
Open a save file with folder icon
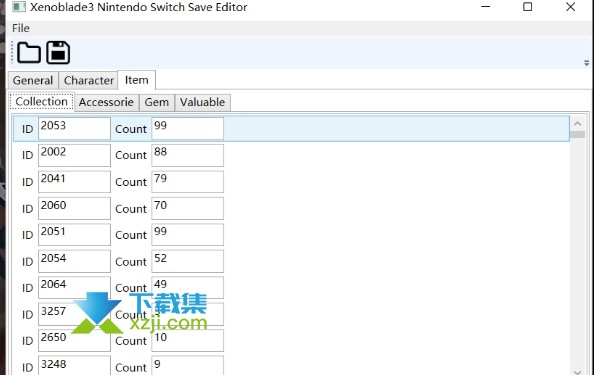click(29, 53)
